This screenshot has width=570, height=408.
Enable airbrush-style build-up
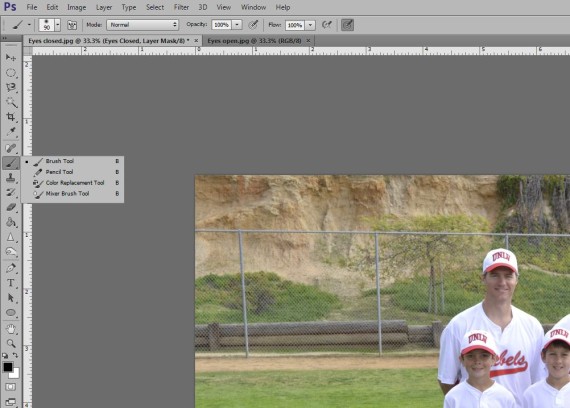327,25
